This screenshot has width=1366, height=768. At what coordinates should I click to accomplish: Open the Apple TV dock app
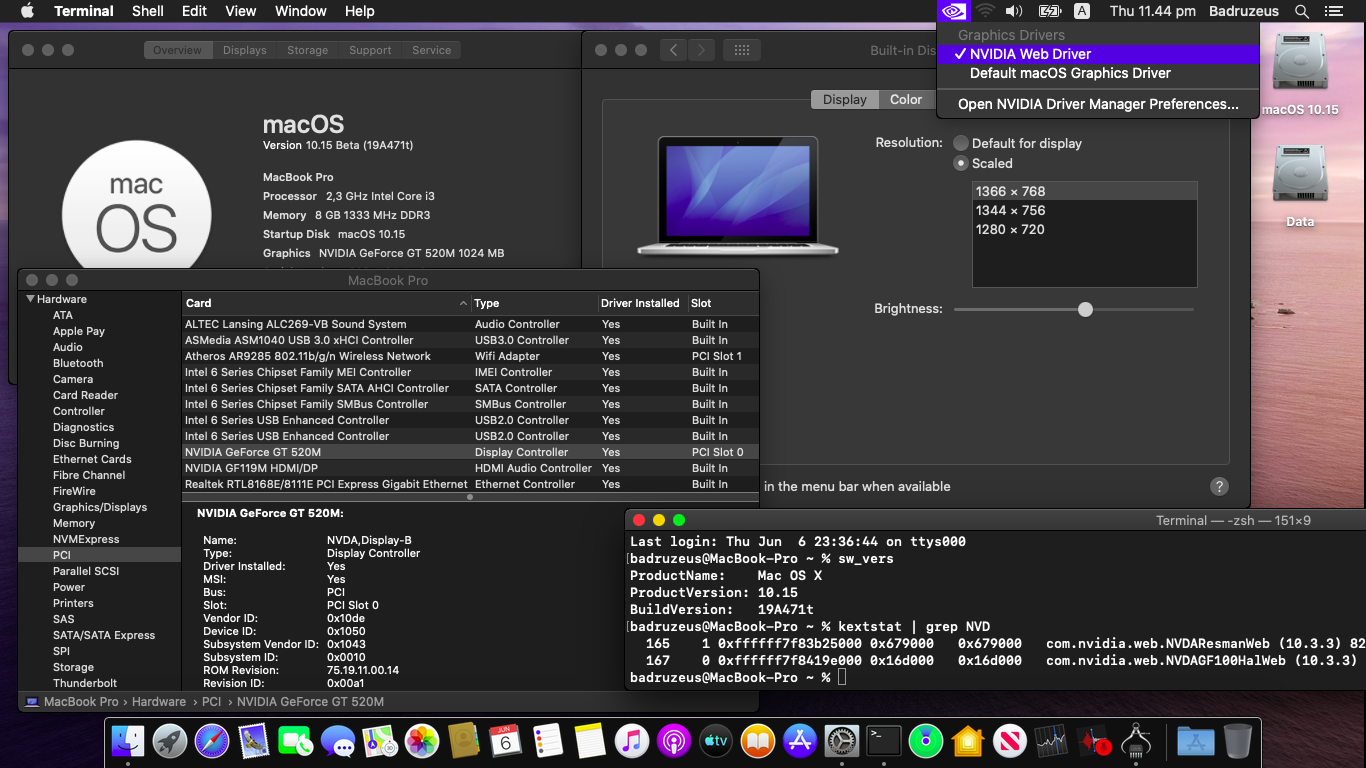(x=716, y=741)
